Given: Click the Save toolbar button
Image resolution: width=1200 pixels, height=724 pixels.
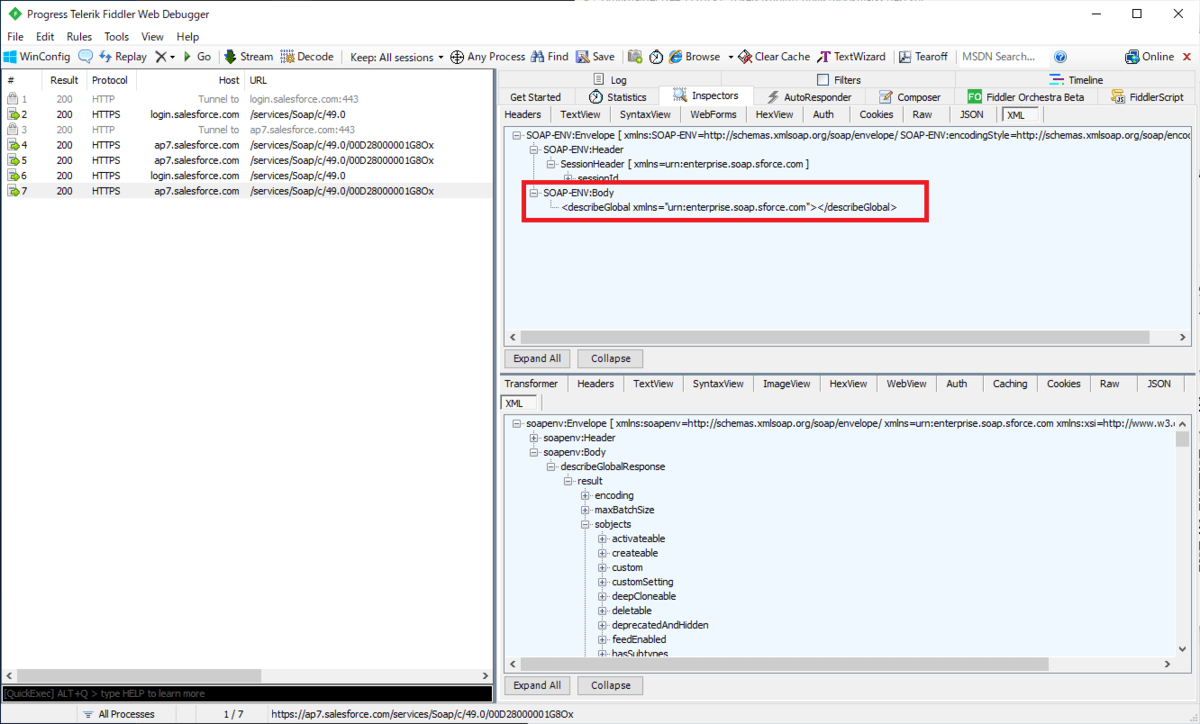Looking at the screenshot, I should 595,57.
